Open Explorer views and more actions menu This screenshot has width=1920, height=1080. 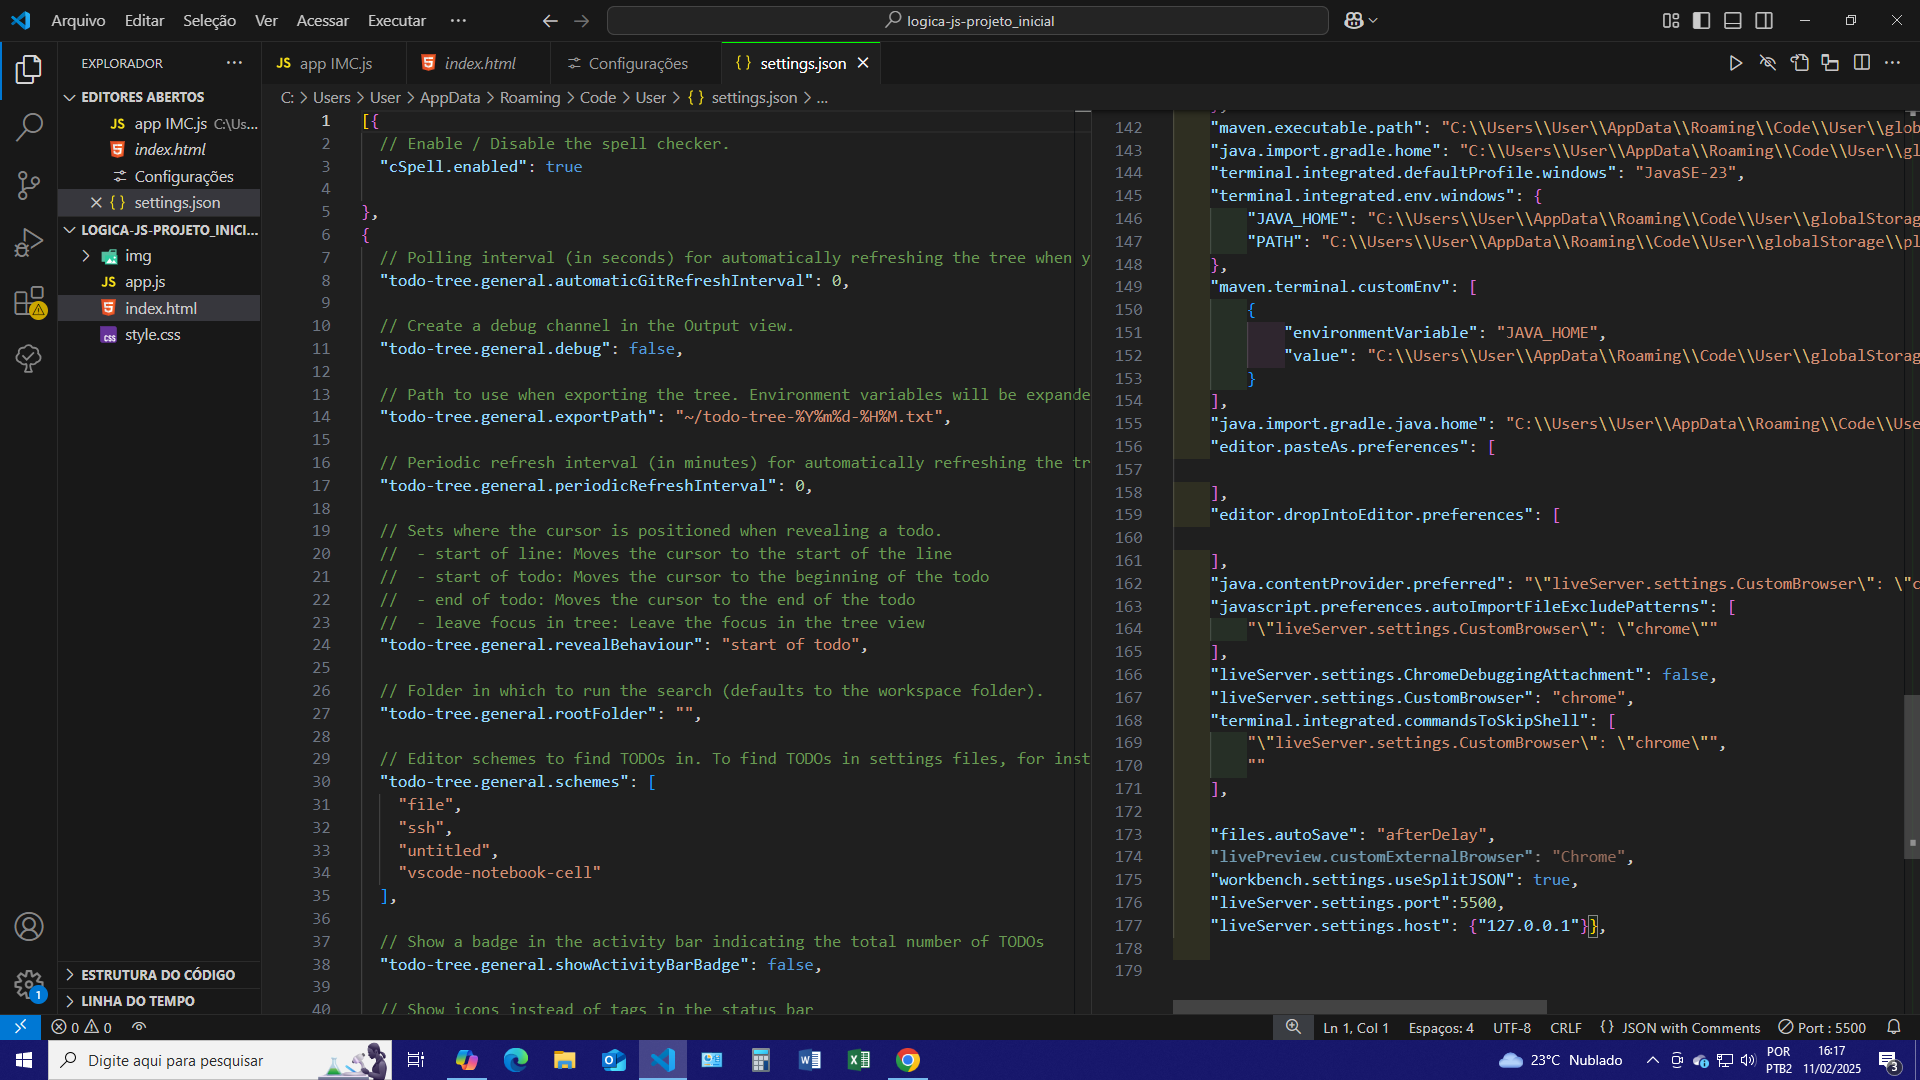coord(234,62)
